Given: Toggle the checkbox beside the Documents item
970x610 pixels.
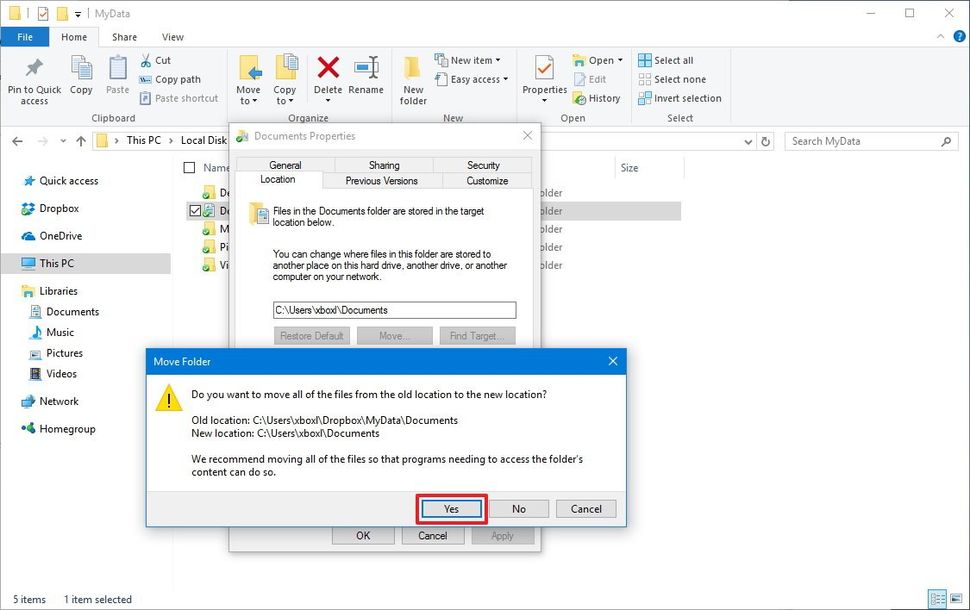Looking at the screenshot, I should click(x=194, y=210).
